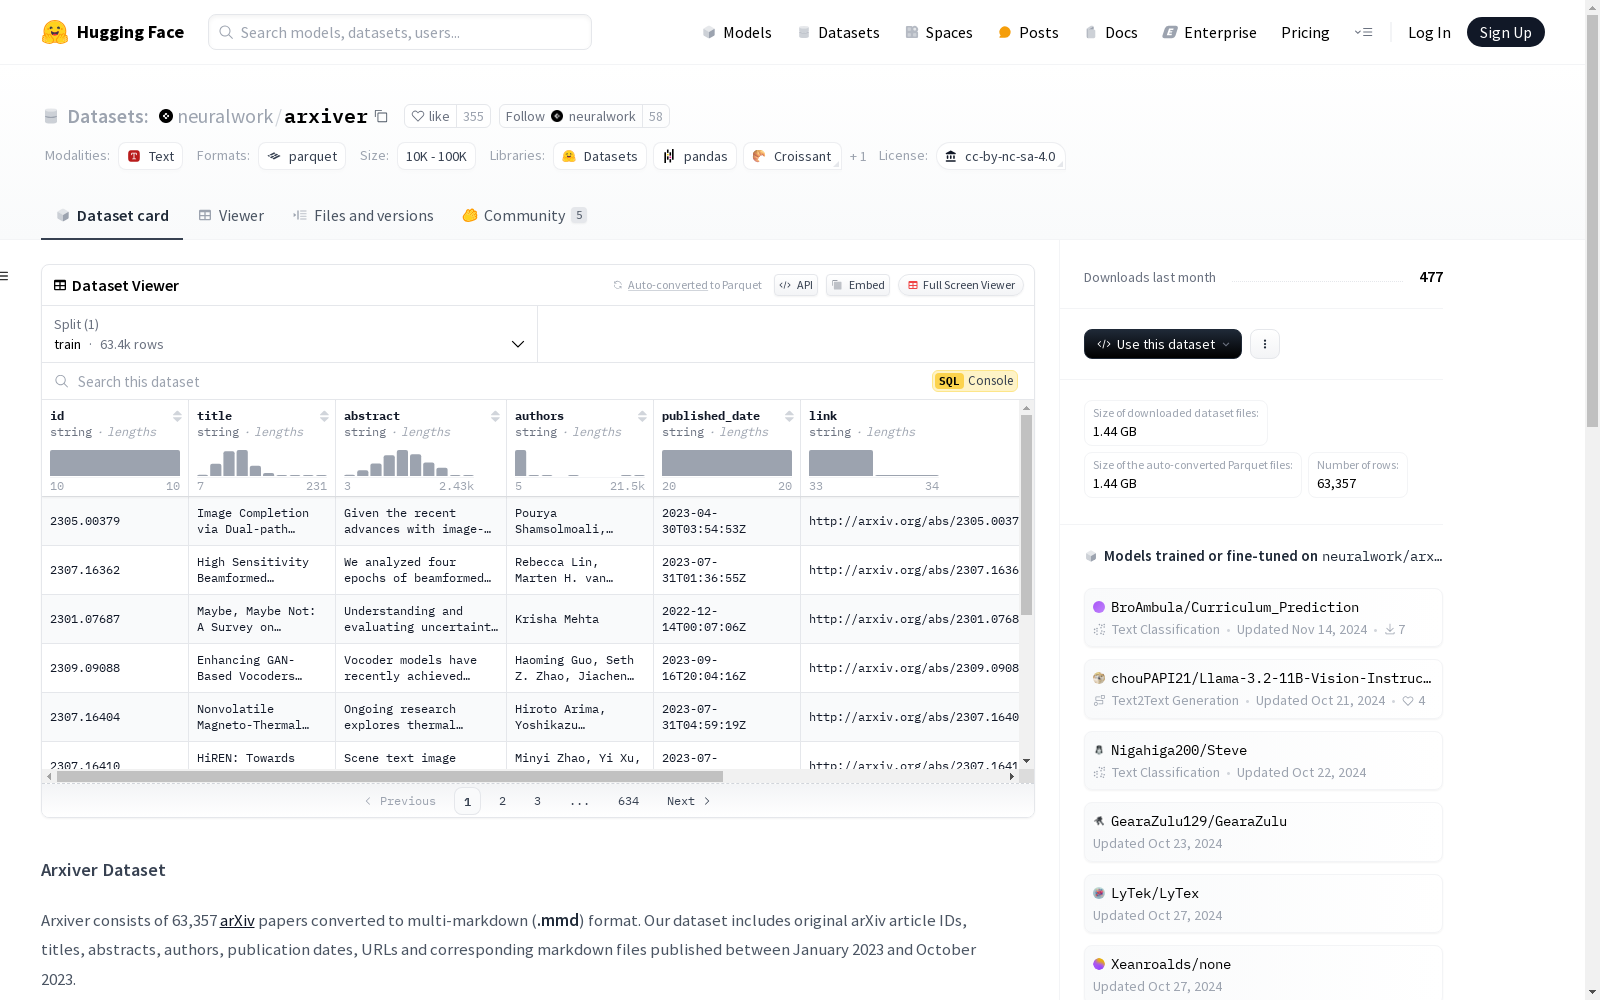Jump to page 634 of the dataset
1600x1000 pixels.
(628, 801)
